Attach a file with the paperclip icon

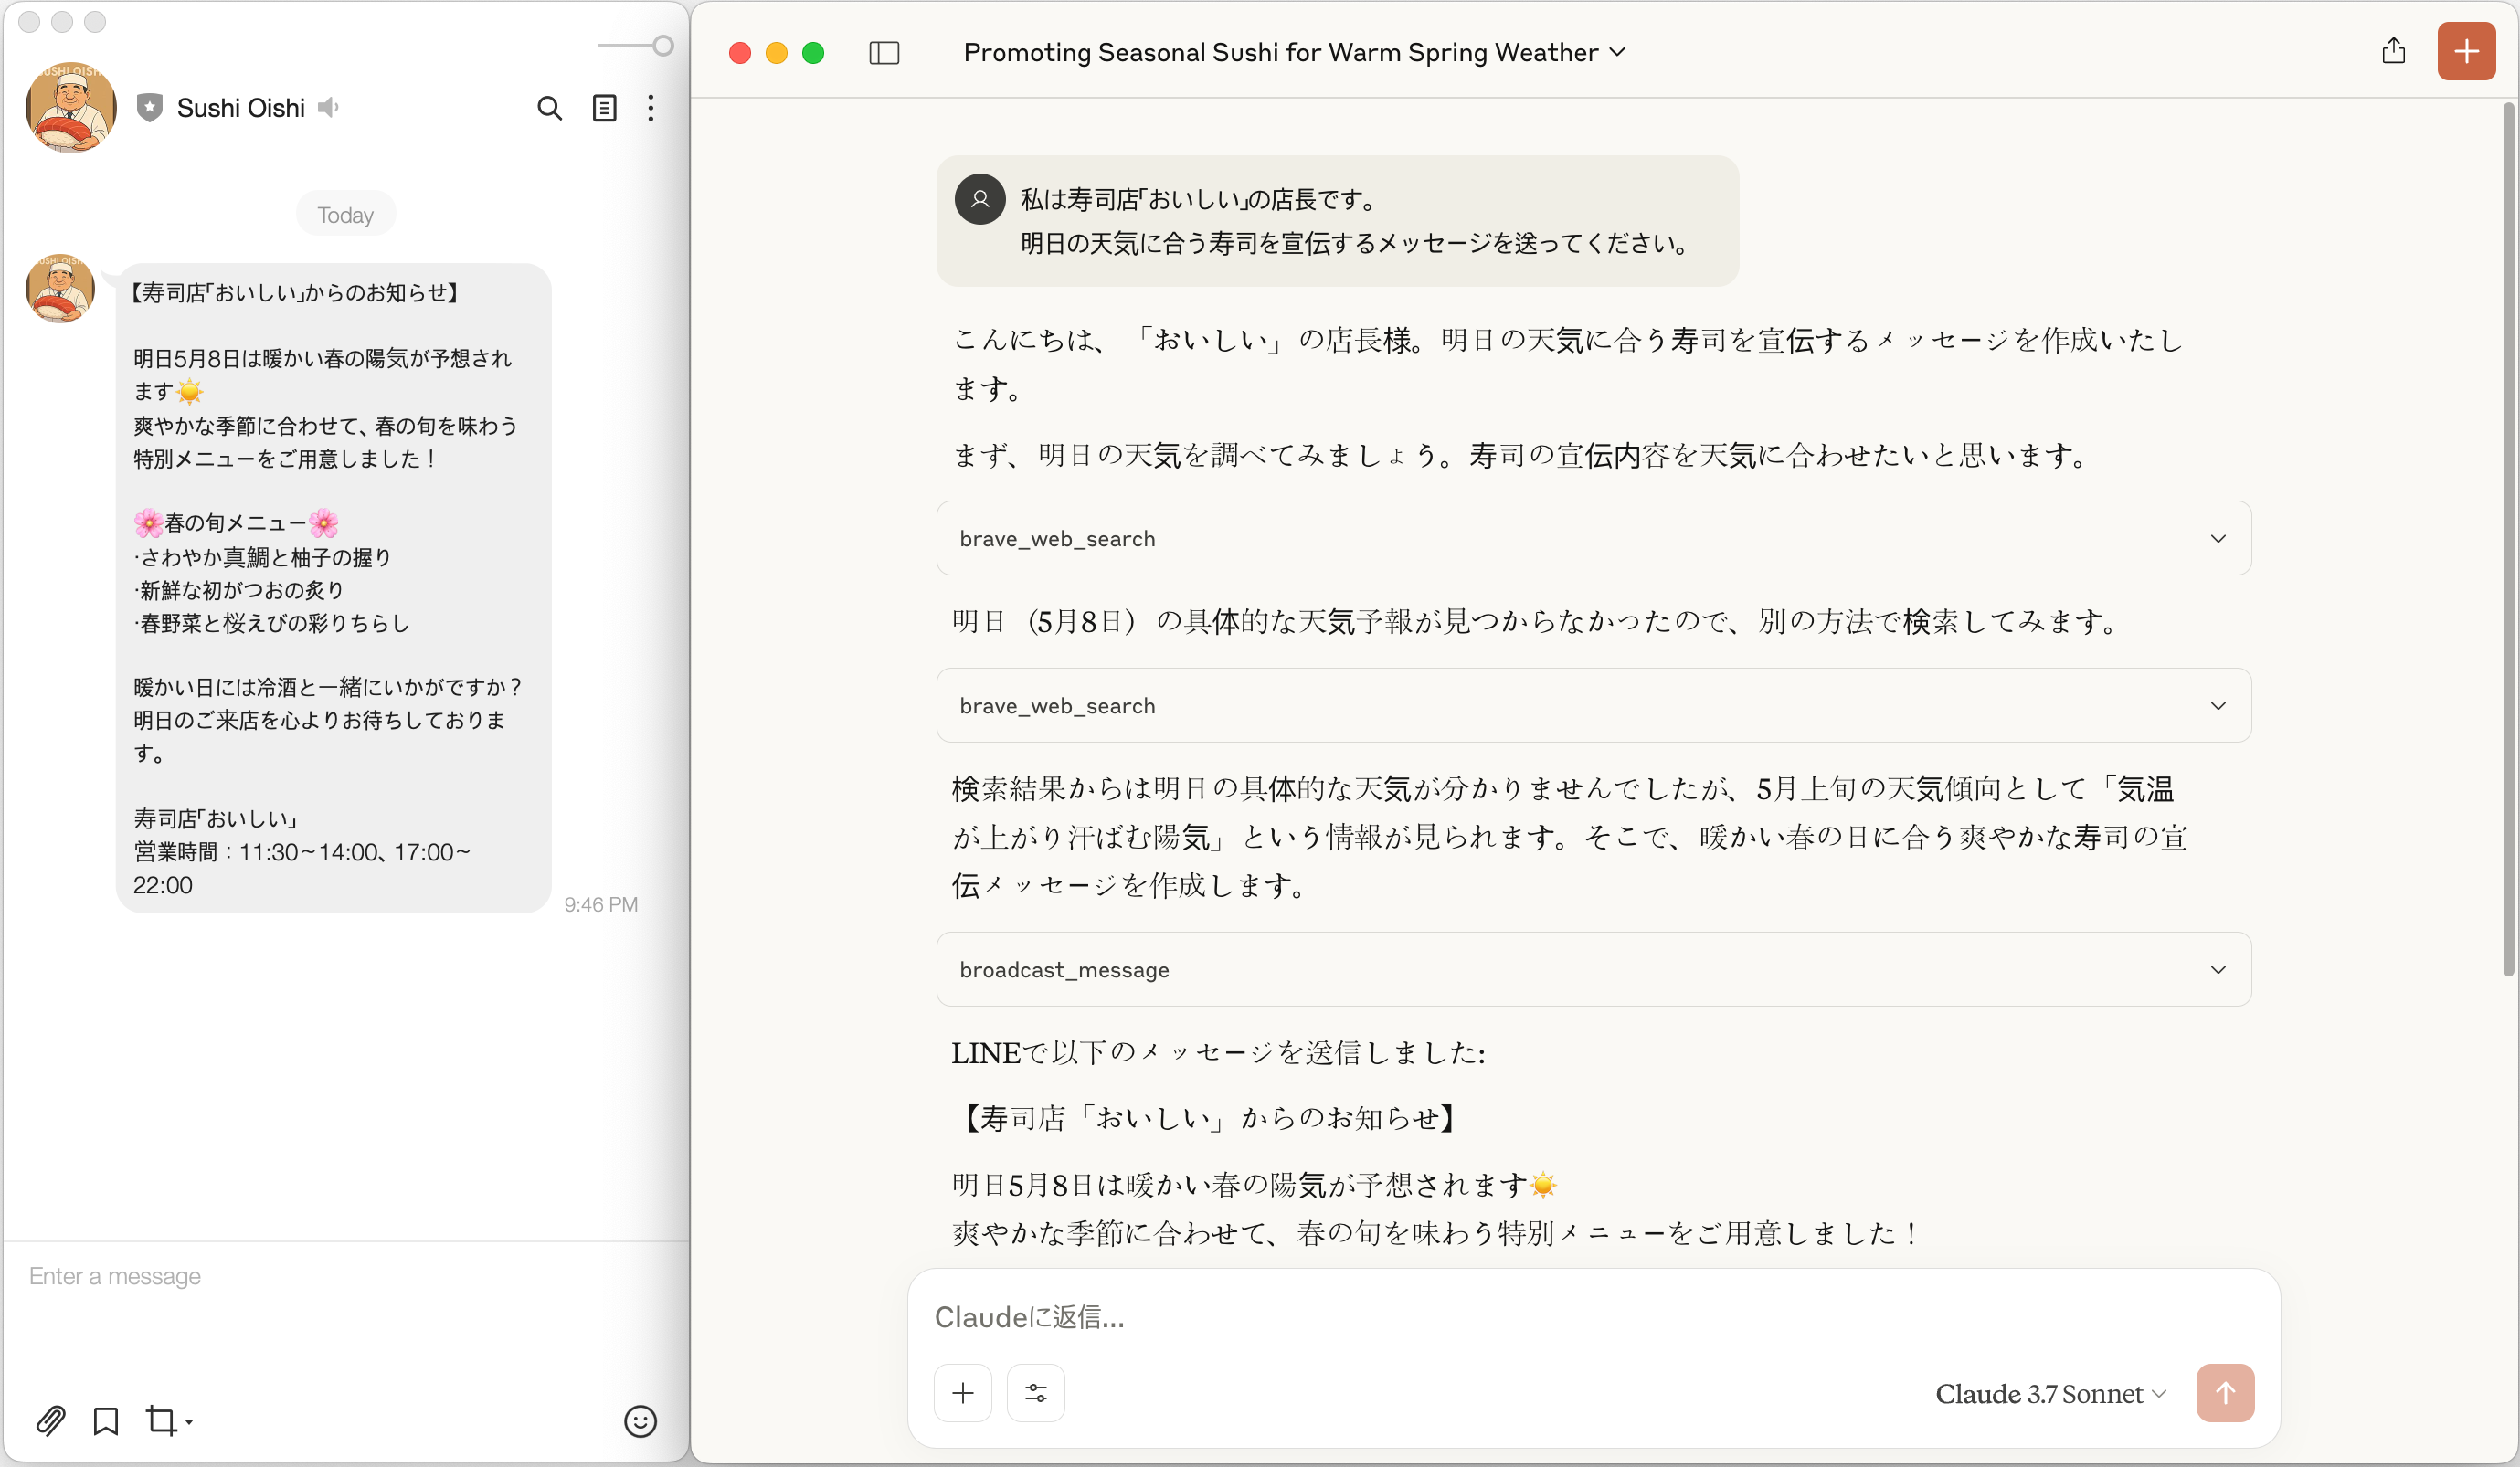coord(51,1420)
